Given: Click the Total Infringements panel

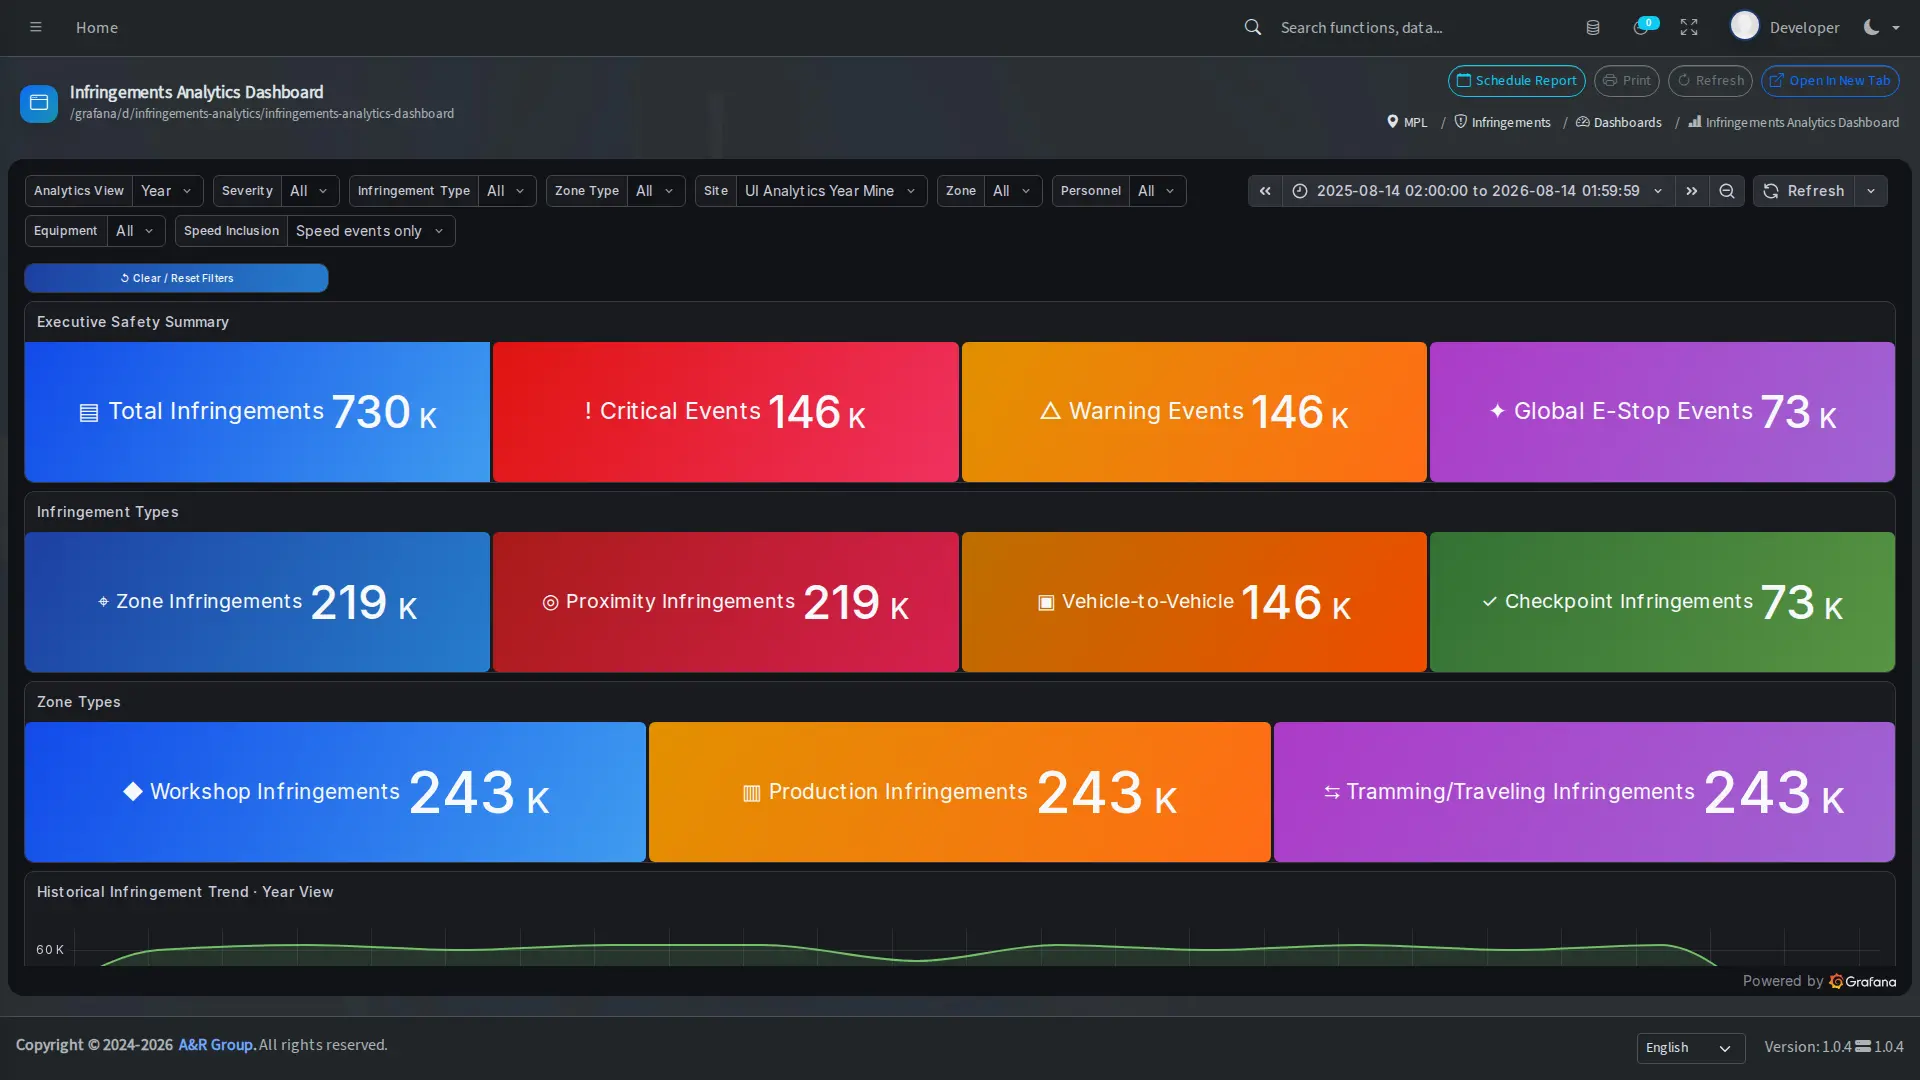Looking at the screenshot, I should 257,412.
